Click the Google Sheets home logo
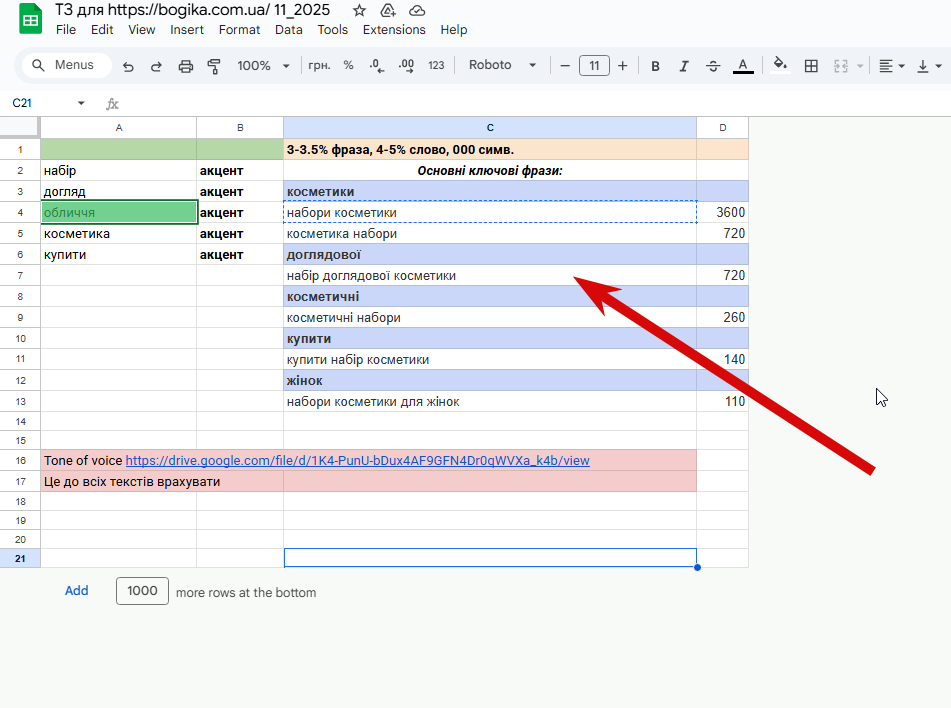This screenshot has height=708, width=951. [x=30, y=20]
